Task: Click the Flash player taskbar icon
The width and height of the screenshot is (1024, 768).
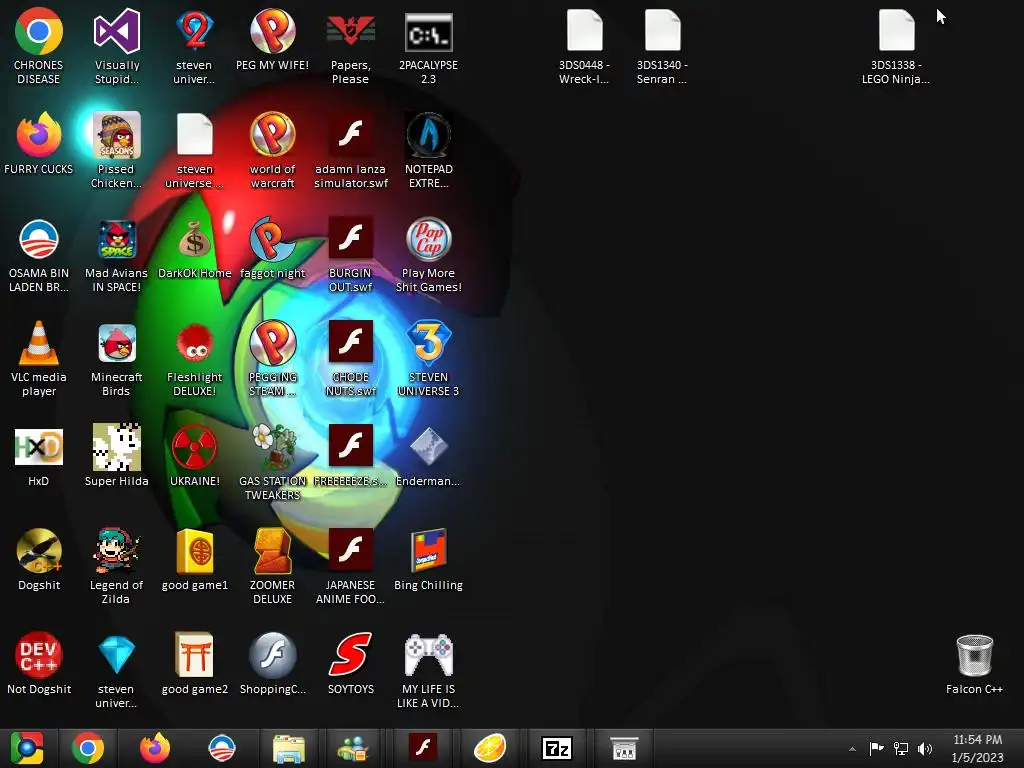Action: (423, 748)
